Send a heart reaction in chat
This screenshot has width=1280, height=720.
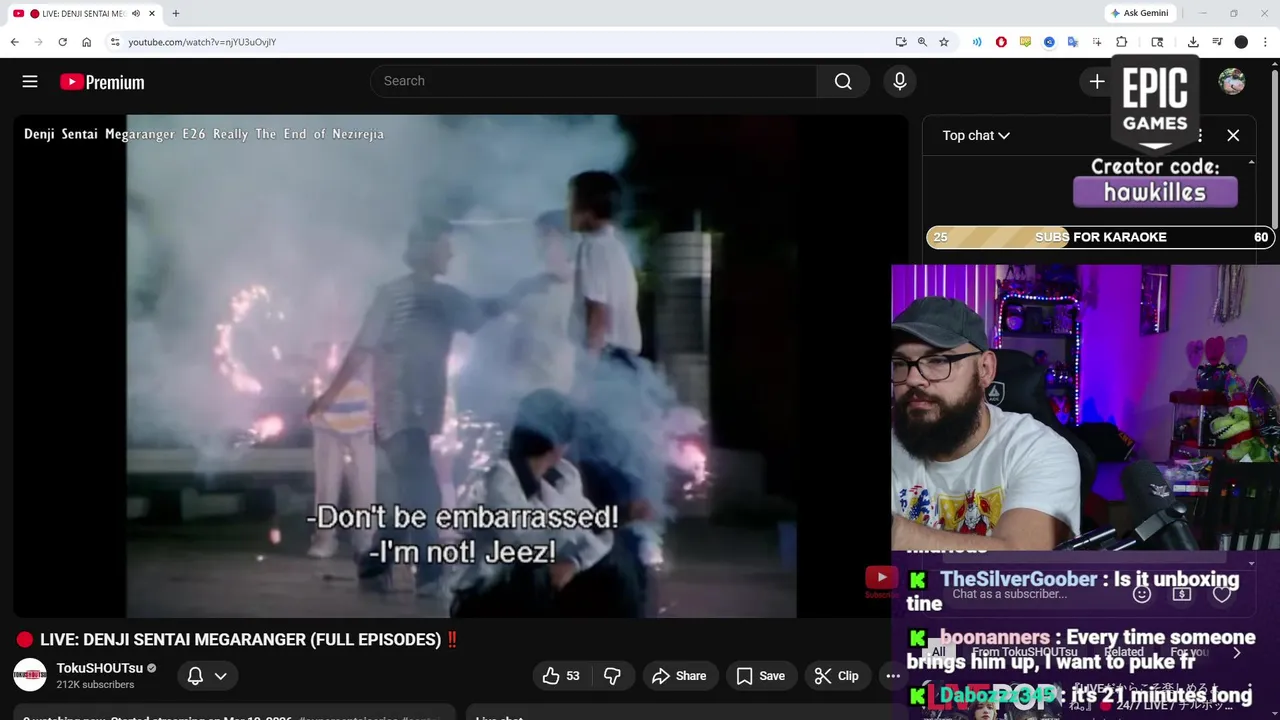pyautogui.click(x=1221, y=594)
